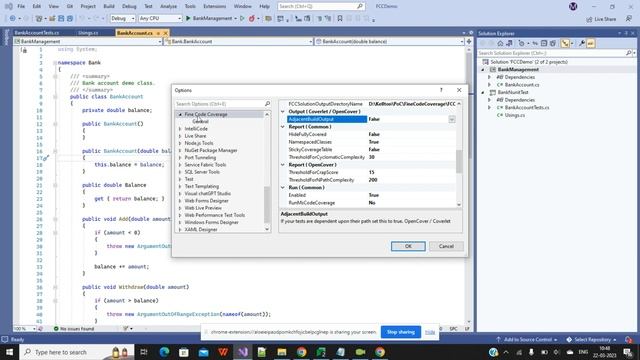The image size is (640, 360).
Task: Expand BankAccountTests.cs node in Solution Explorer
Action: tap(489, 107)
